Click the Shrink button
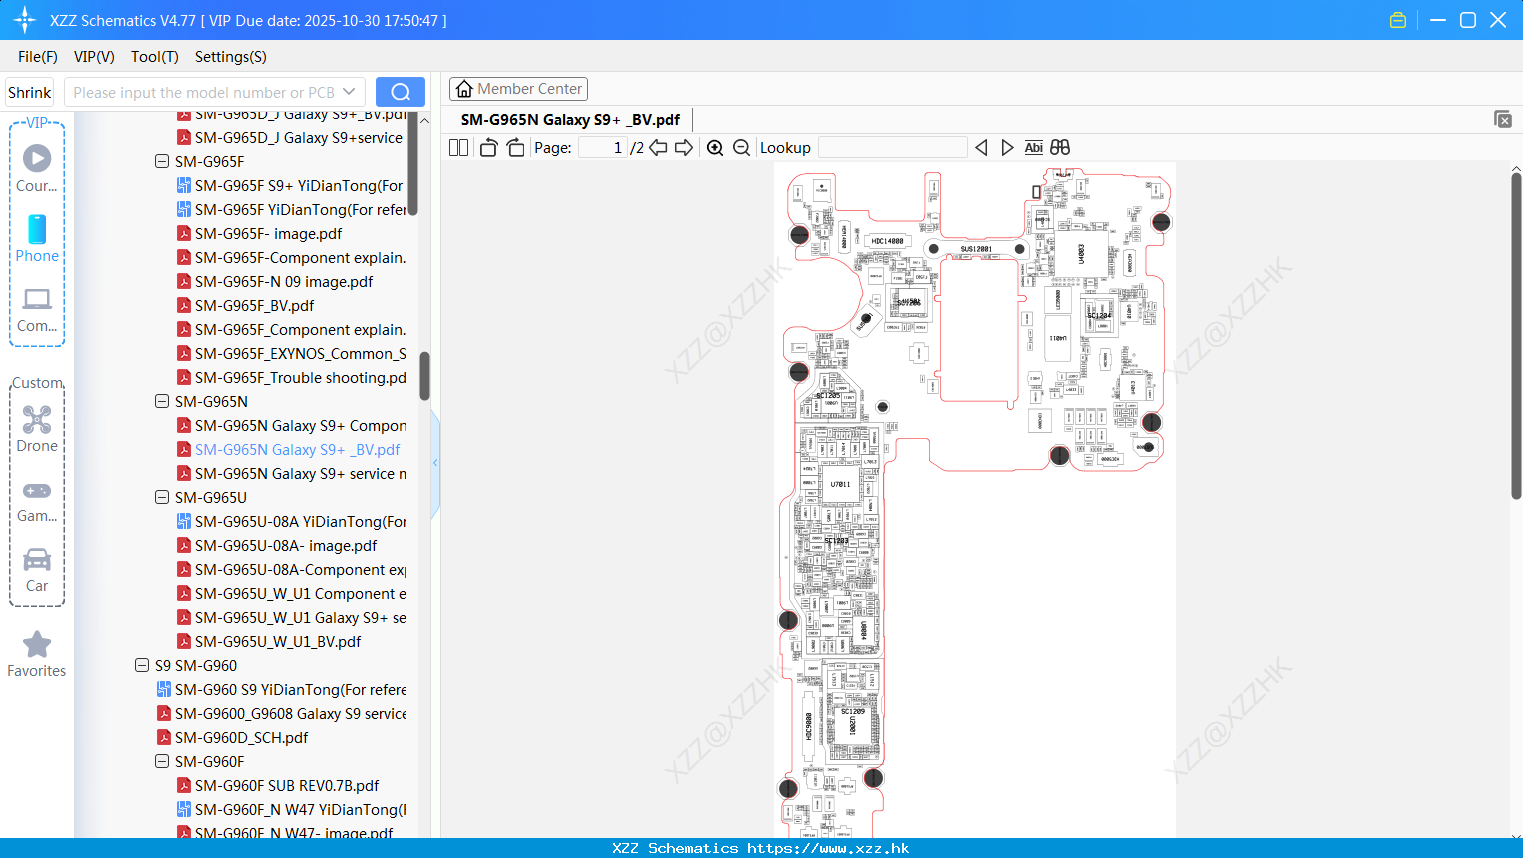Viewport: 1523px width, 858px height. pos(29,92)
